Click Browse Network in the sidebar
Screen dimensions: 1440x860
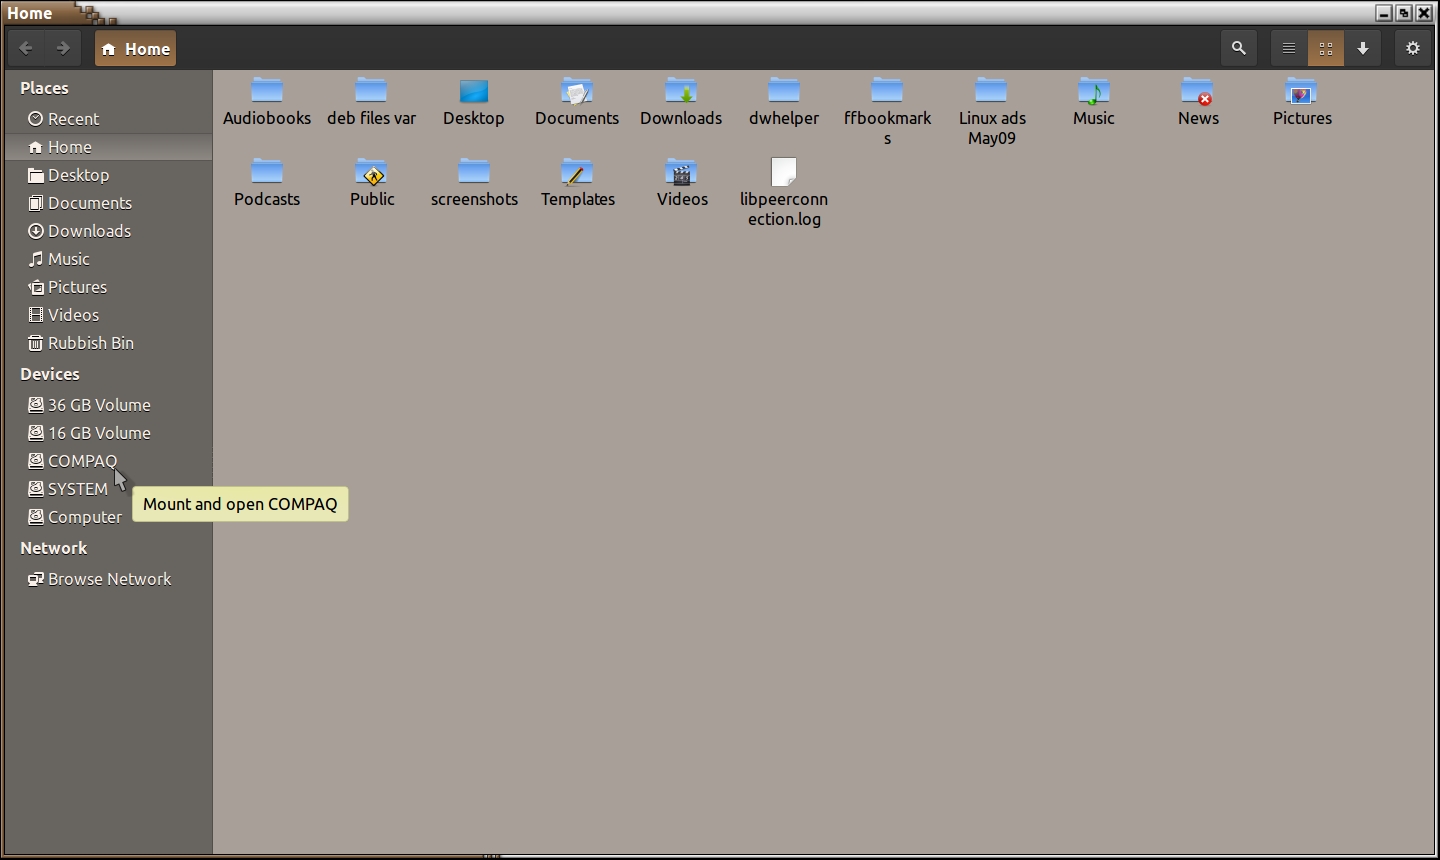click(x=109, y=579)
